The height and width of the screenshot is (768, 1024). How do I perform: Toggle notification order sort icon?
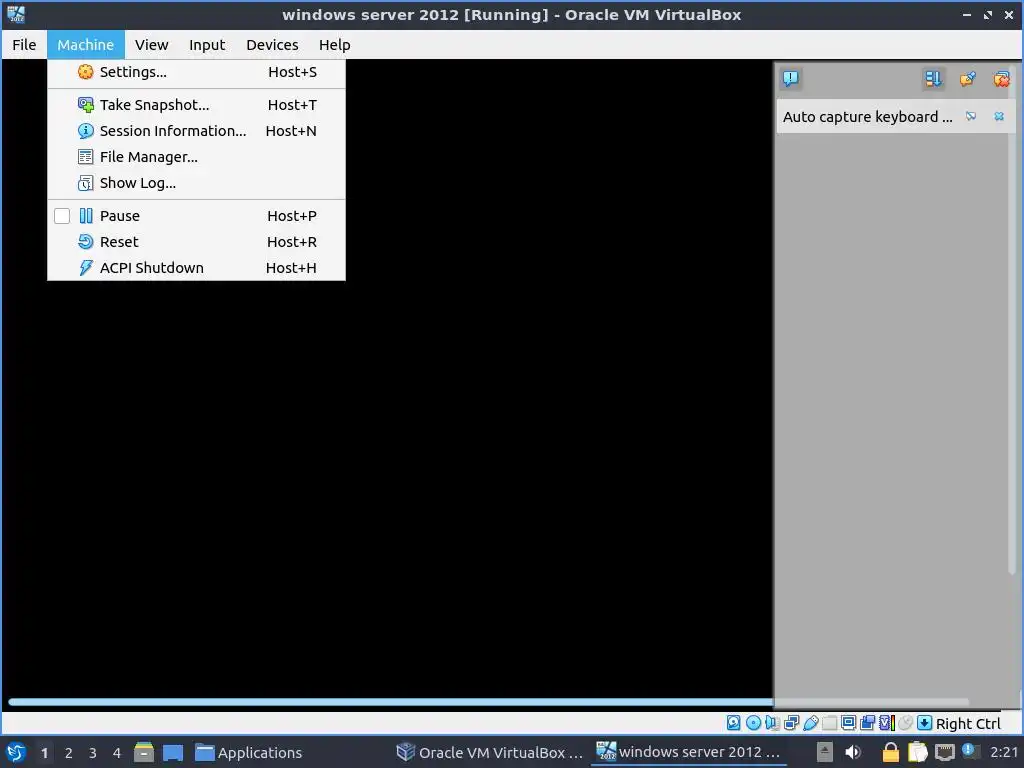933,79
